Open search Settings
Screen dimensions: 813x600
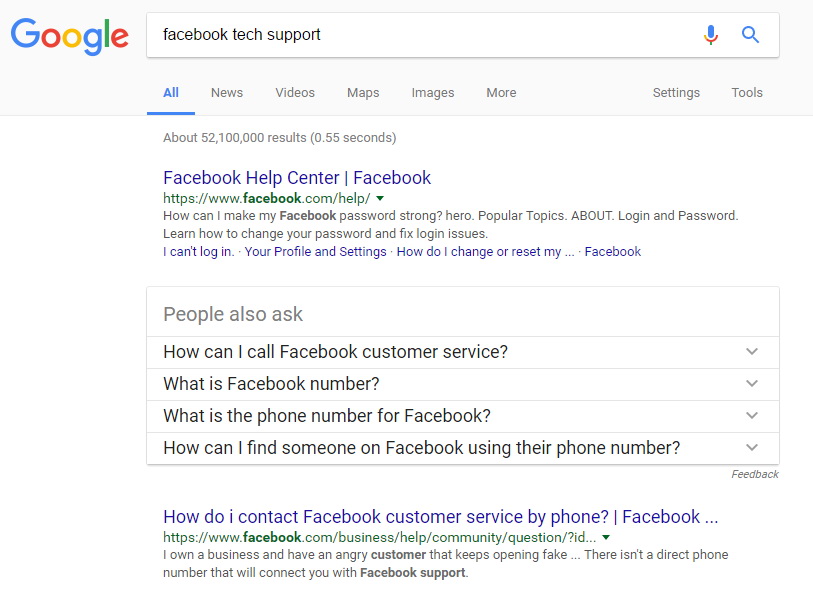(676, 93)
